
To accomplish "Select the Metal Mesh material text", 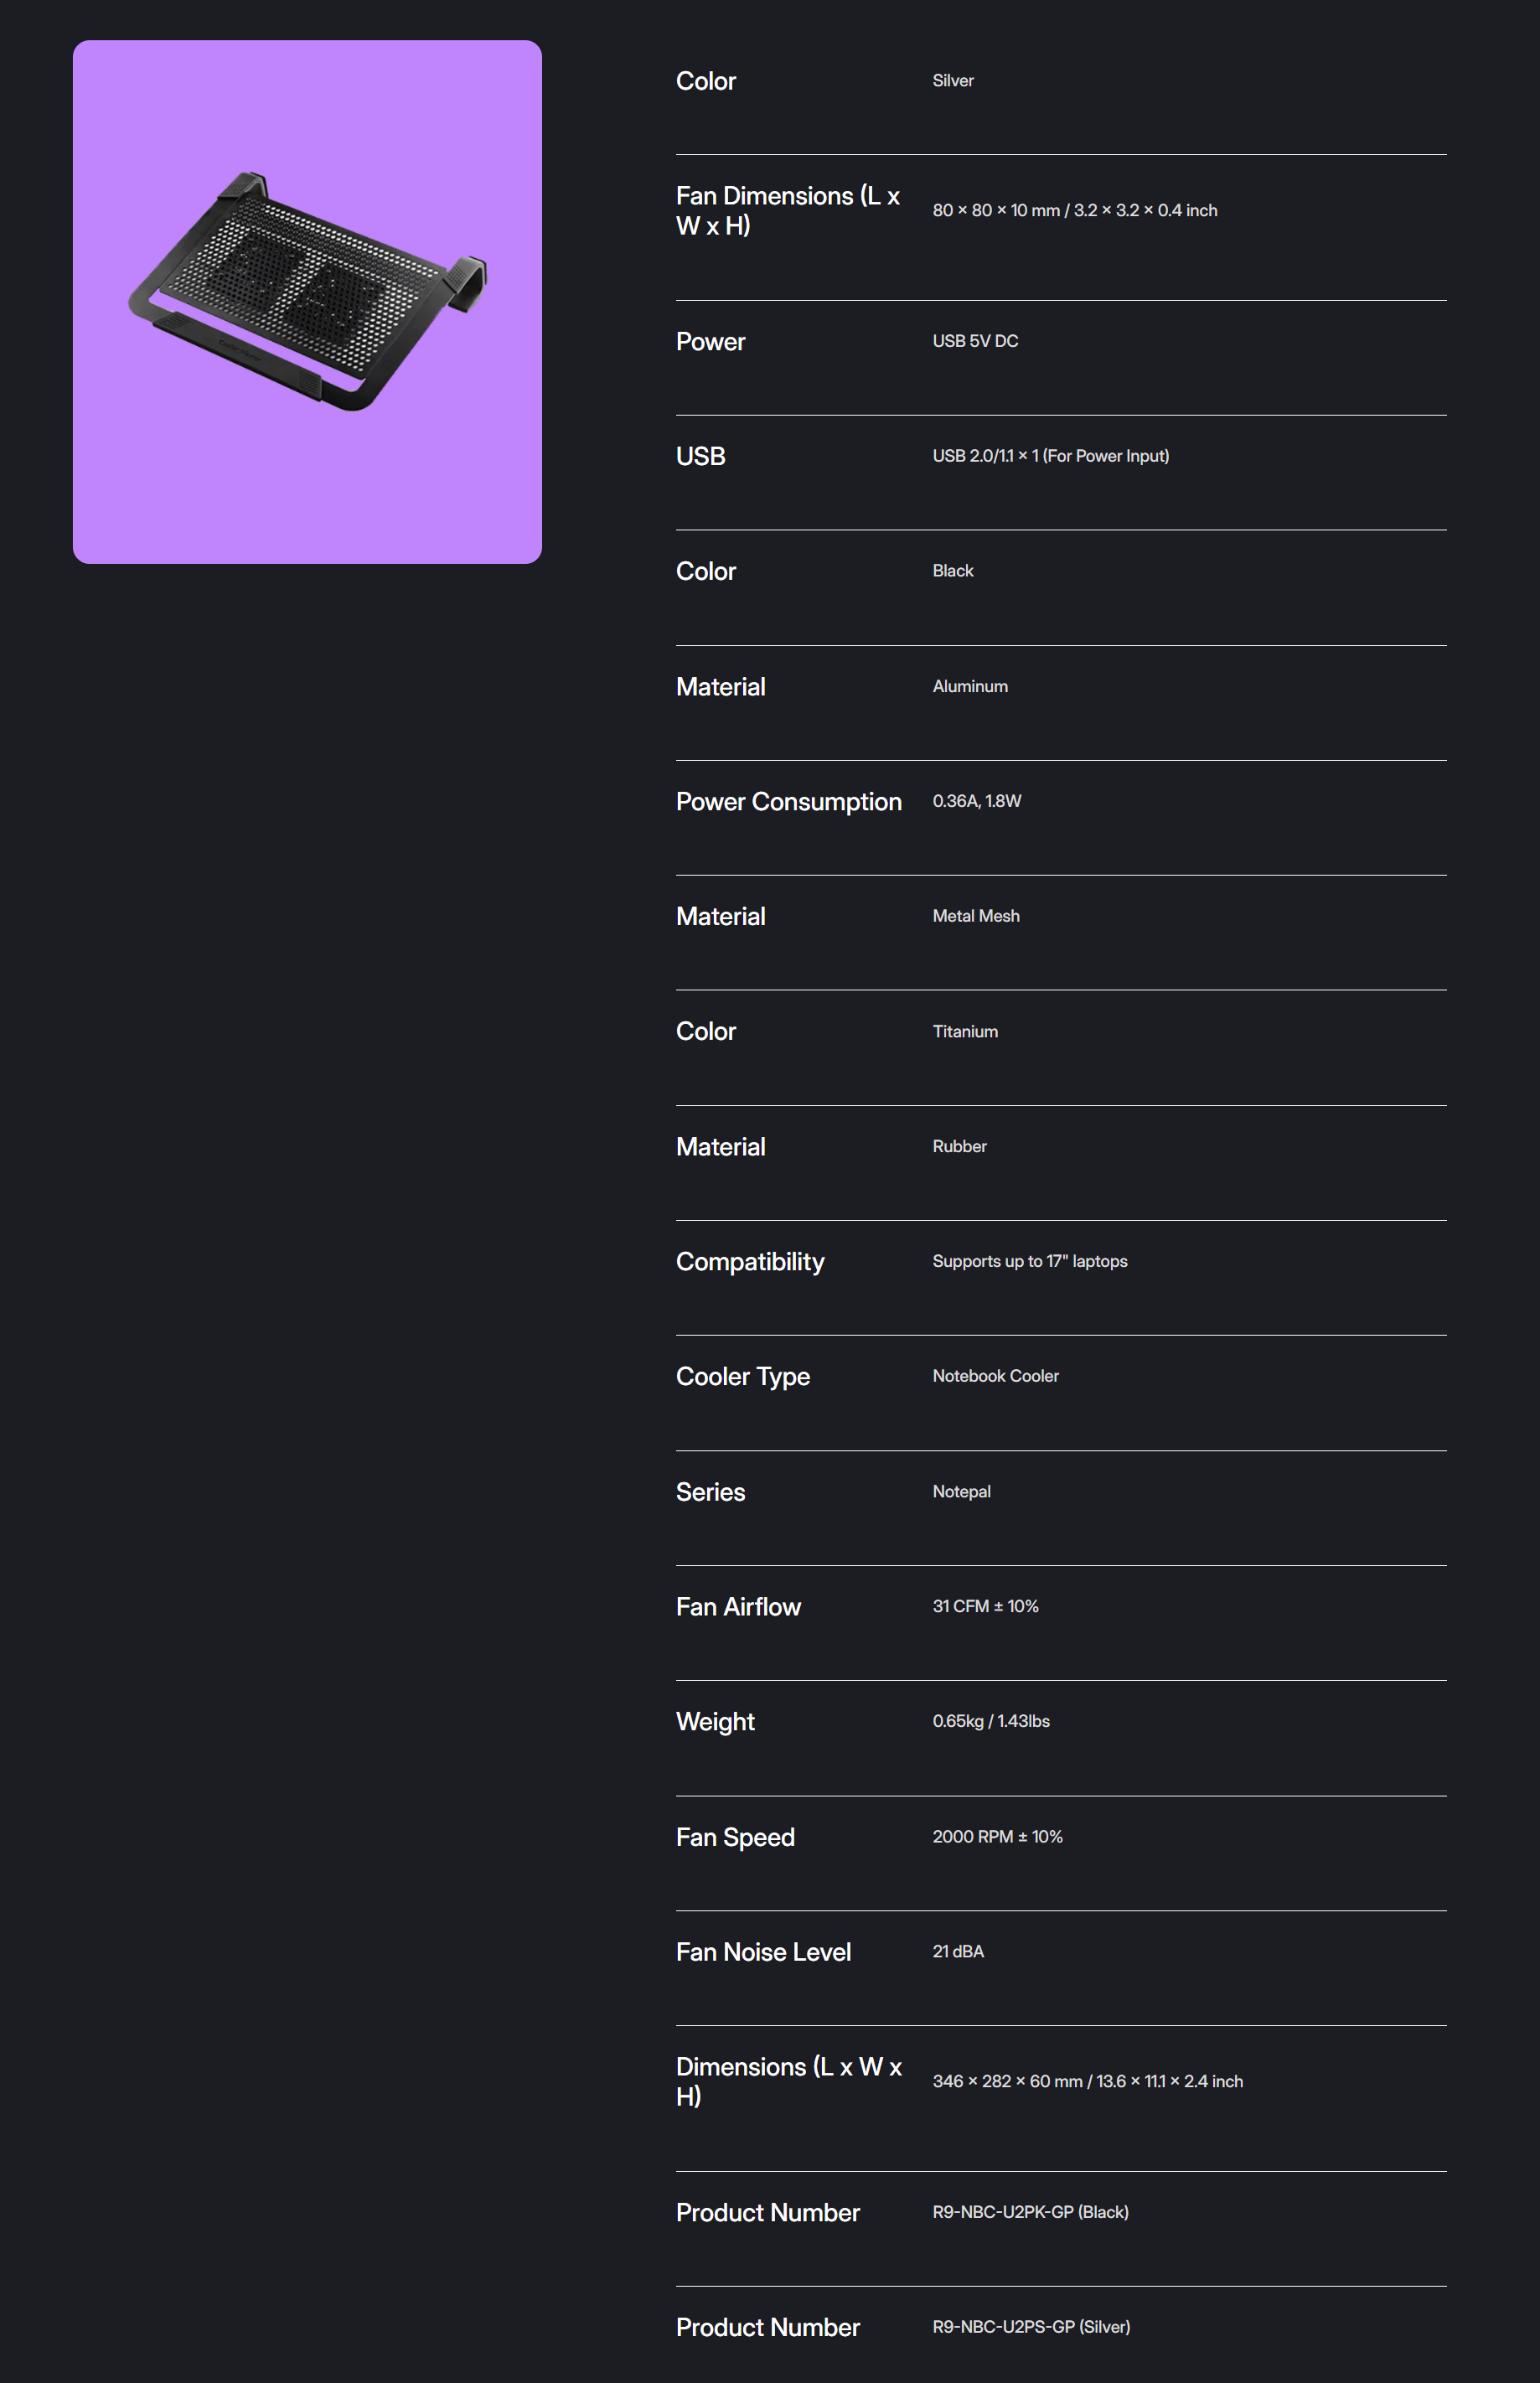I will (x=976, y=916).
